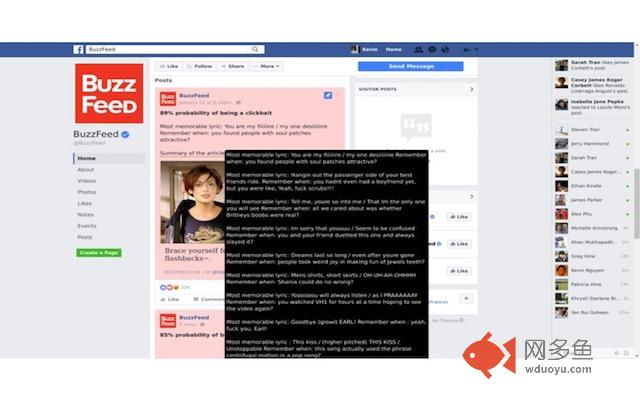Select Videos in the left sidebar
Image resolution: width=640 pixels, height=400 pixels.
click(87, 181)
